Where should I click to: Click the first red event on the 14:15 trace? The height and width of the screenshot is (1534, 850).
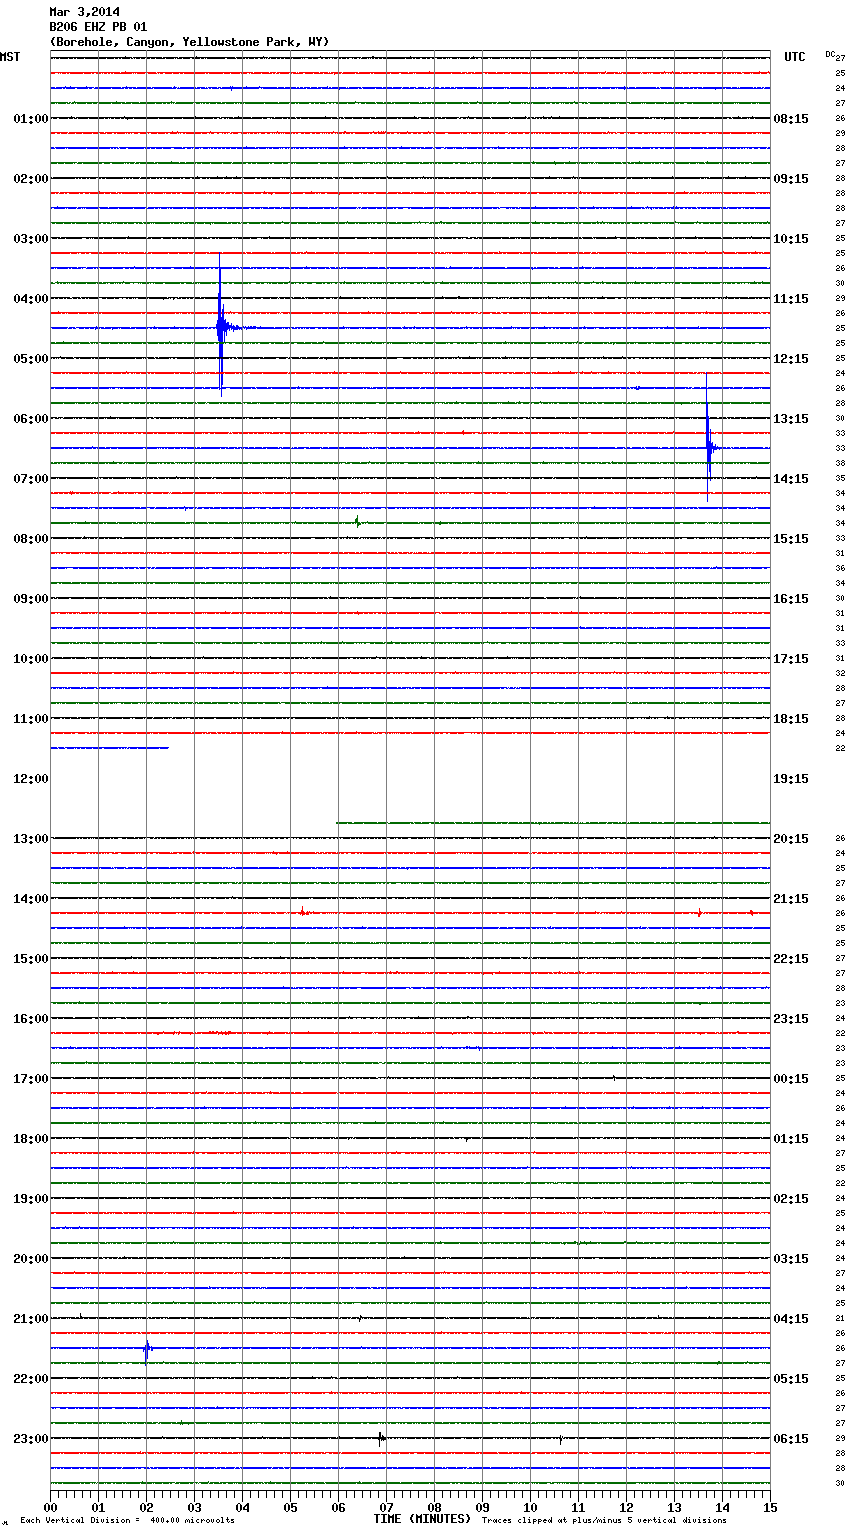point(302,912)
